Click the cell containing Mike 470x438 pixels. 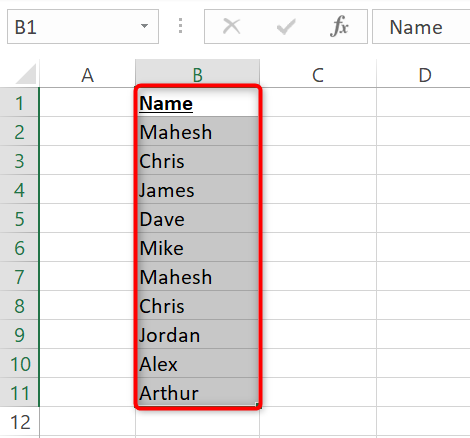198,247
